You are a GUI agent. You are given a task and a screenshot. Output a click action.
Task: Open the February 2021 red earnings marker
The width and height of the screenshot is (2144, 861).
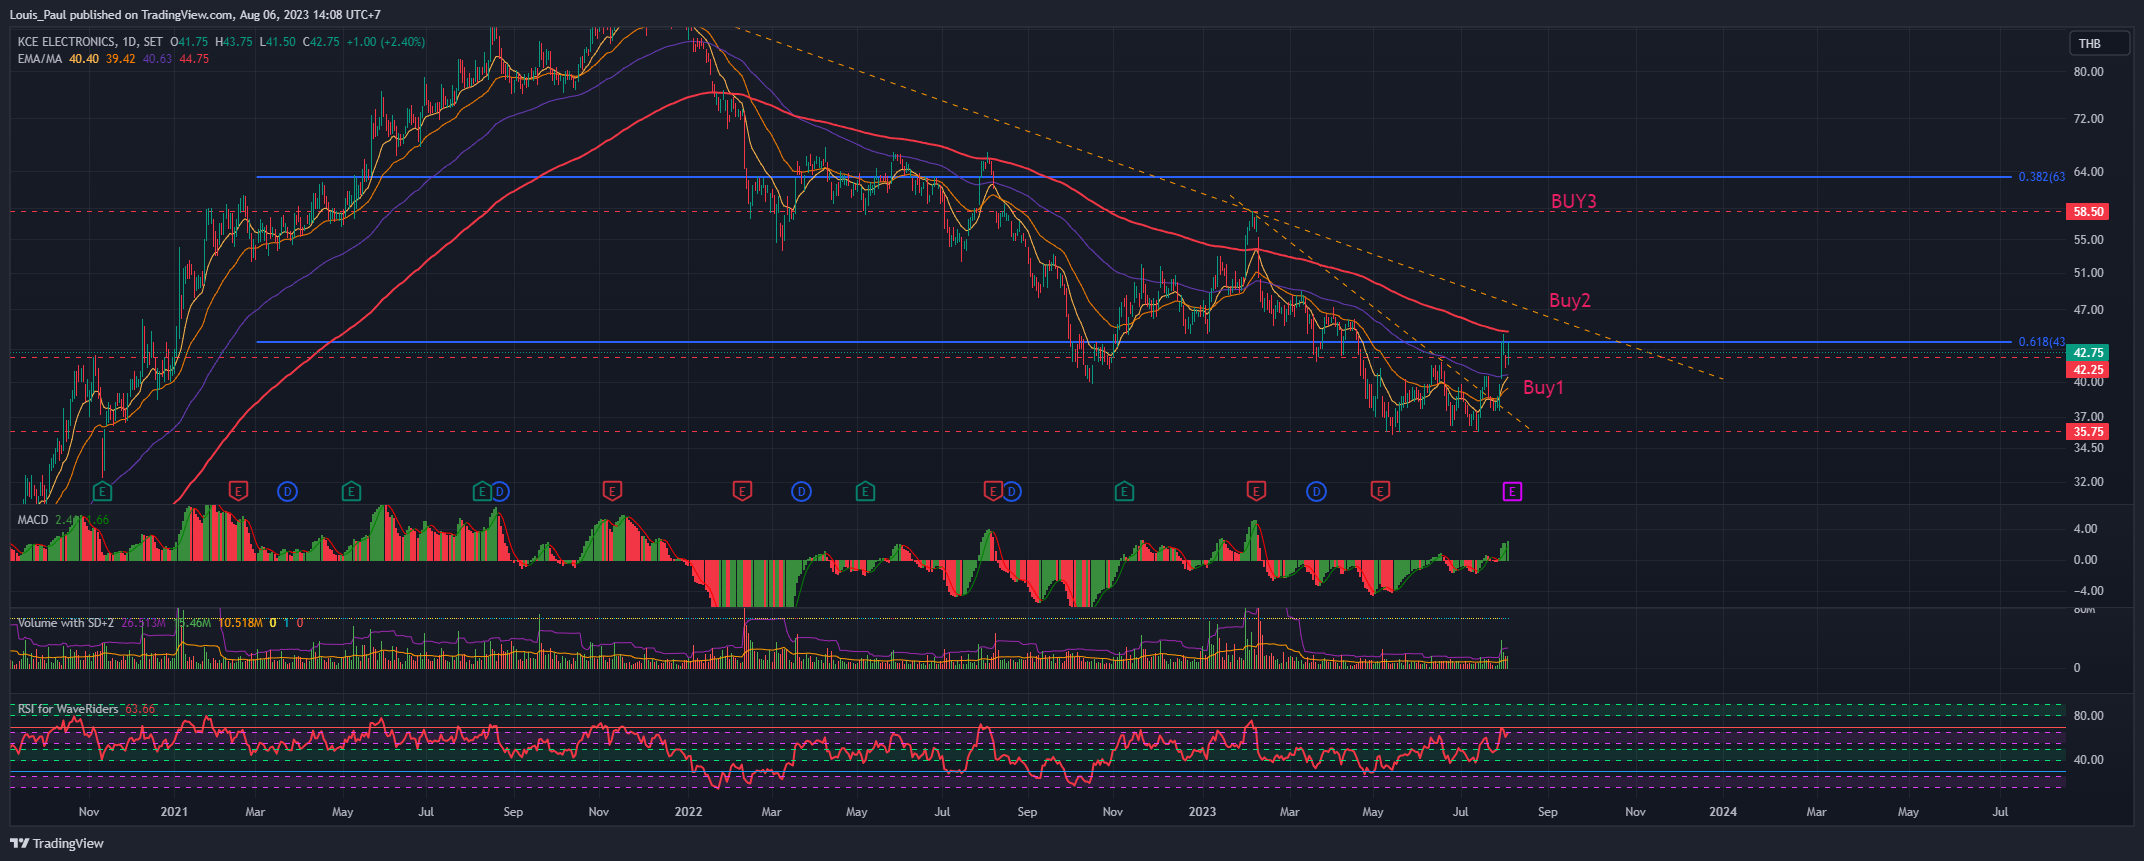pyautogui.click(x=238, y=491)
